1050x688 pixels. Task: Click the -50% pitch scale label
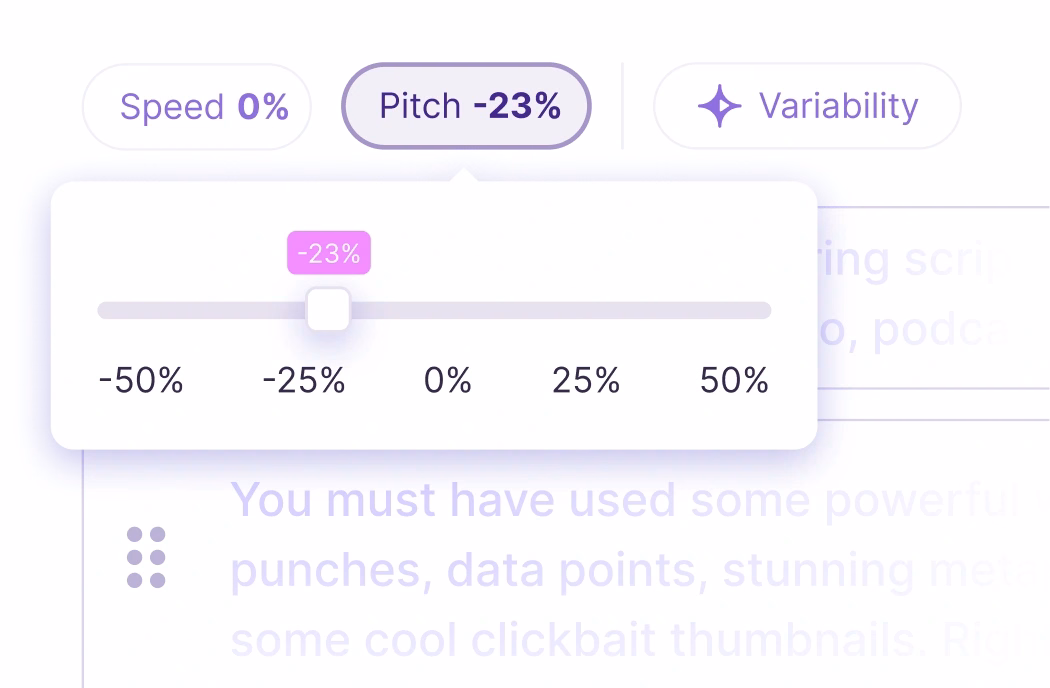[x=141, y=380]
